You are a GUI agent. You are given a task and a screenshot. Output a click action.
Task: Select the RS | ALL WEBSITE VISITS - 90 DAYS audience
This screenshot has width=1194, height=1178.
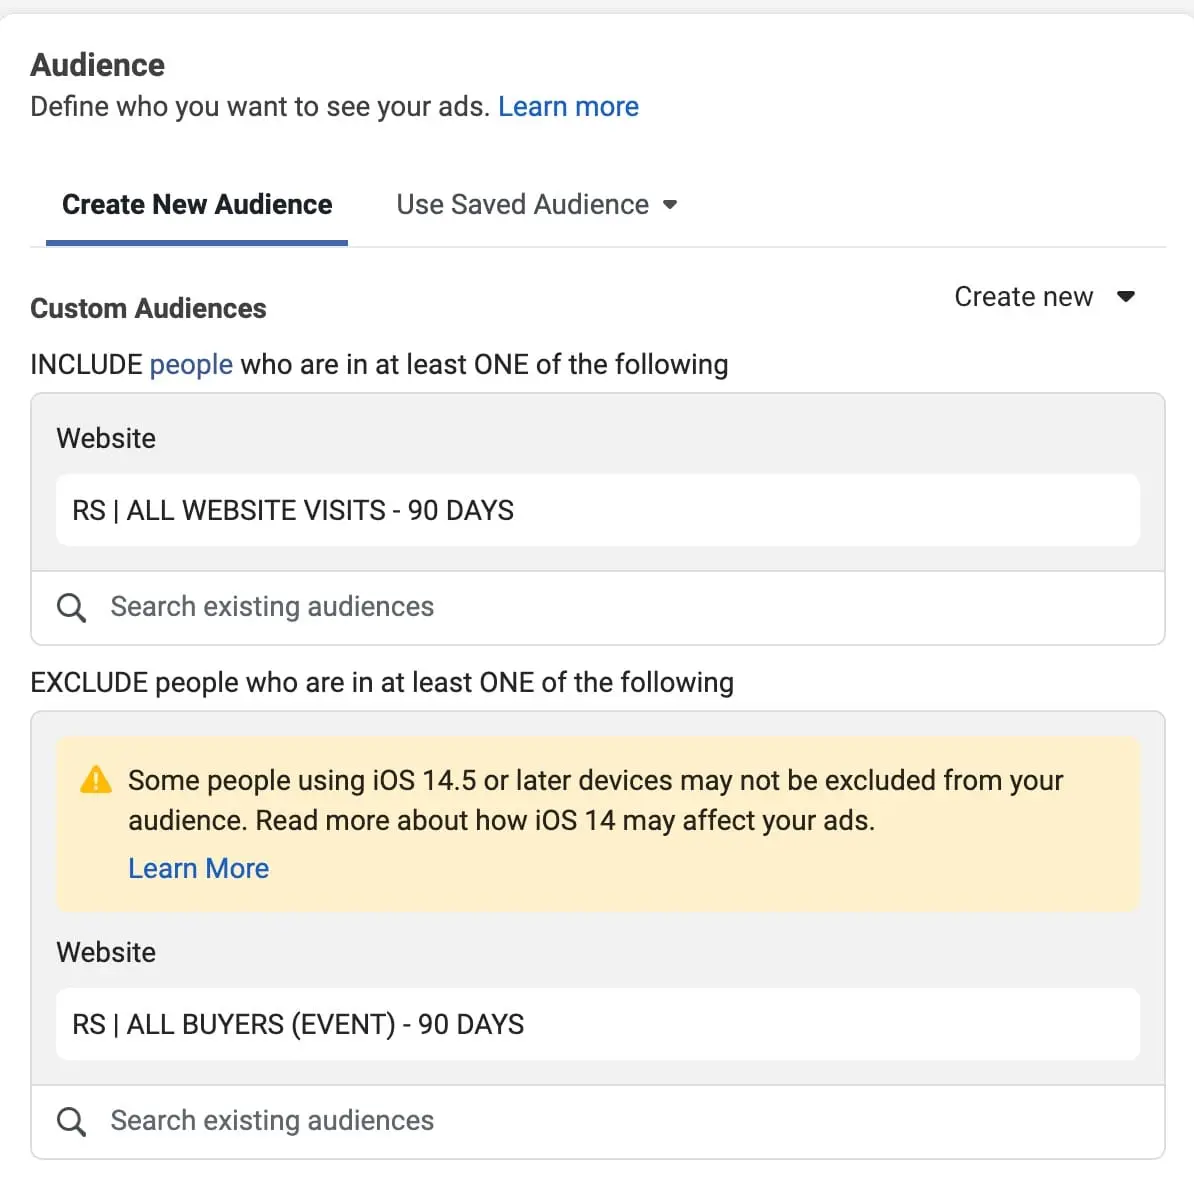(293, 510)
